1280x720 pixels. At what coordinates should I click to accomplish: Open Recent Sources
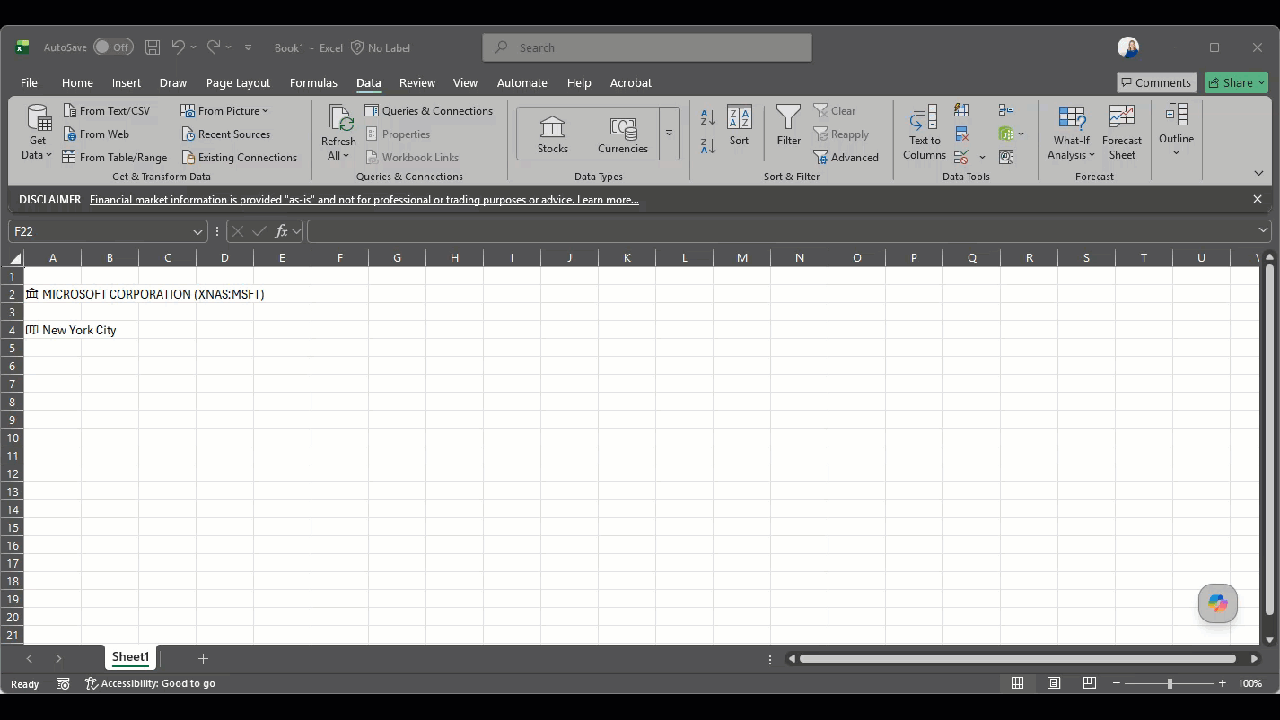pyautogui.click(x=225, y=134)
